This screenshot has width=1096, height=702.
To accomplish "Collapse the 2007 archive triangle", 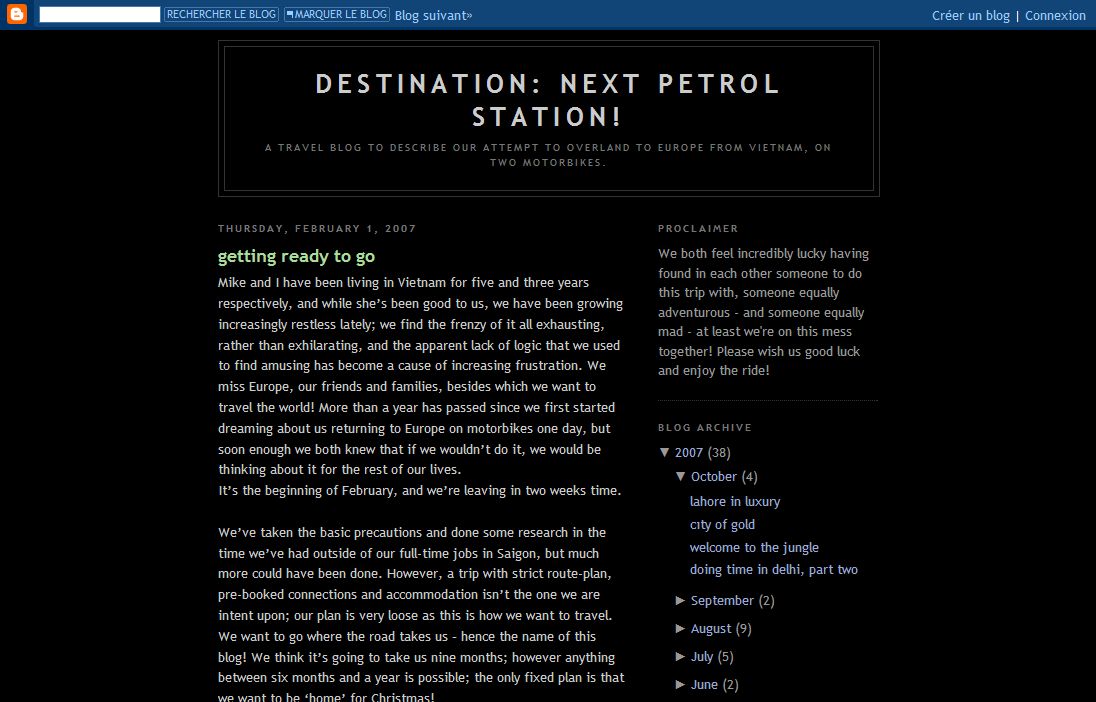I will click(665, 453).
